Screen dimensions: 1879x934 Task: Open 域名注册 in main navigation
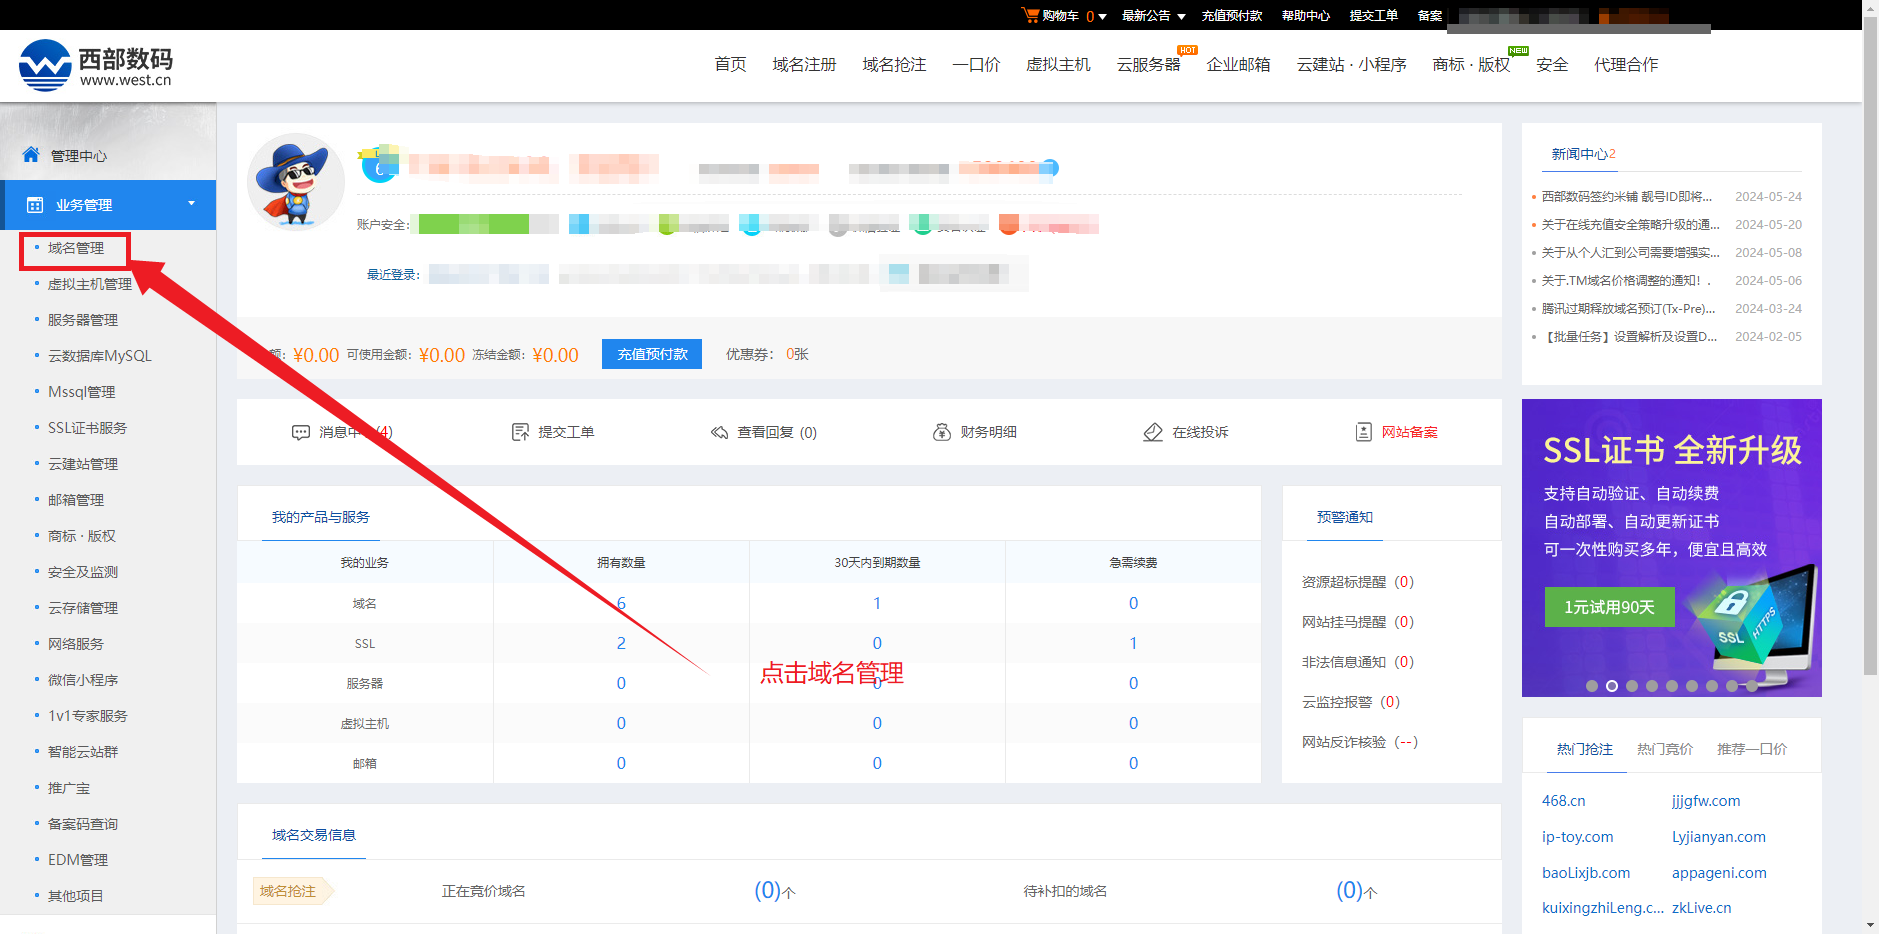pyautogui.click(x=804, y=64)
